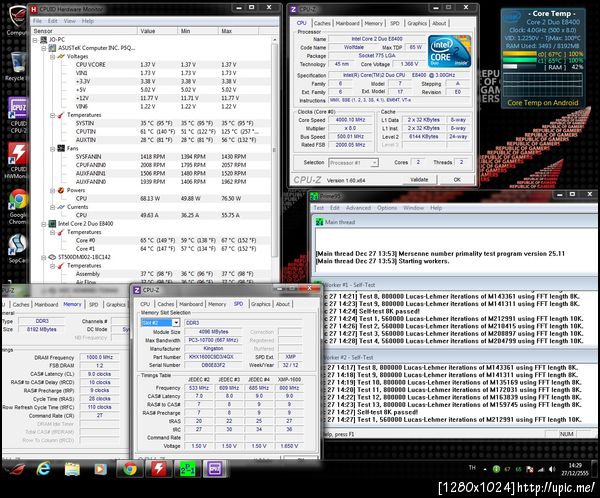This screenshot has height=498, width=600.
Task: Click the Max column header in HWMonitor
Action: pyautogui.click(x=238, y=31)
